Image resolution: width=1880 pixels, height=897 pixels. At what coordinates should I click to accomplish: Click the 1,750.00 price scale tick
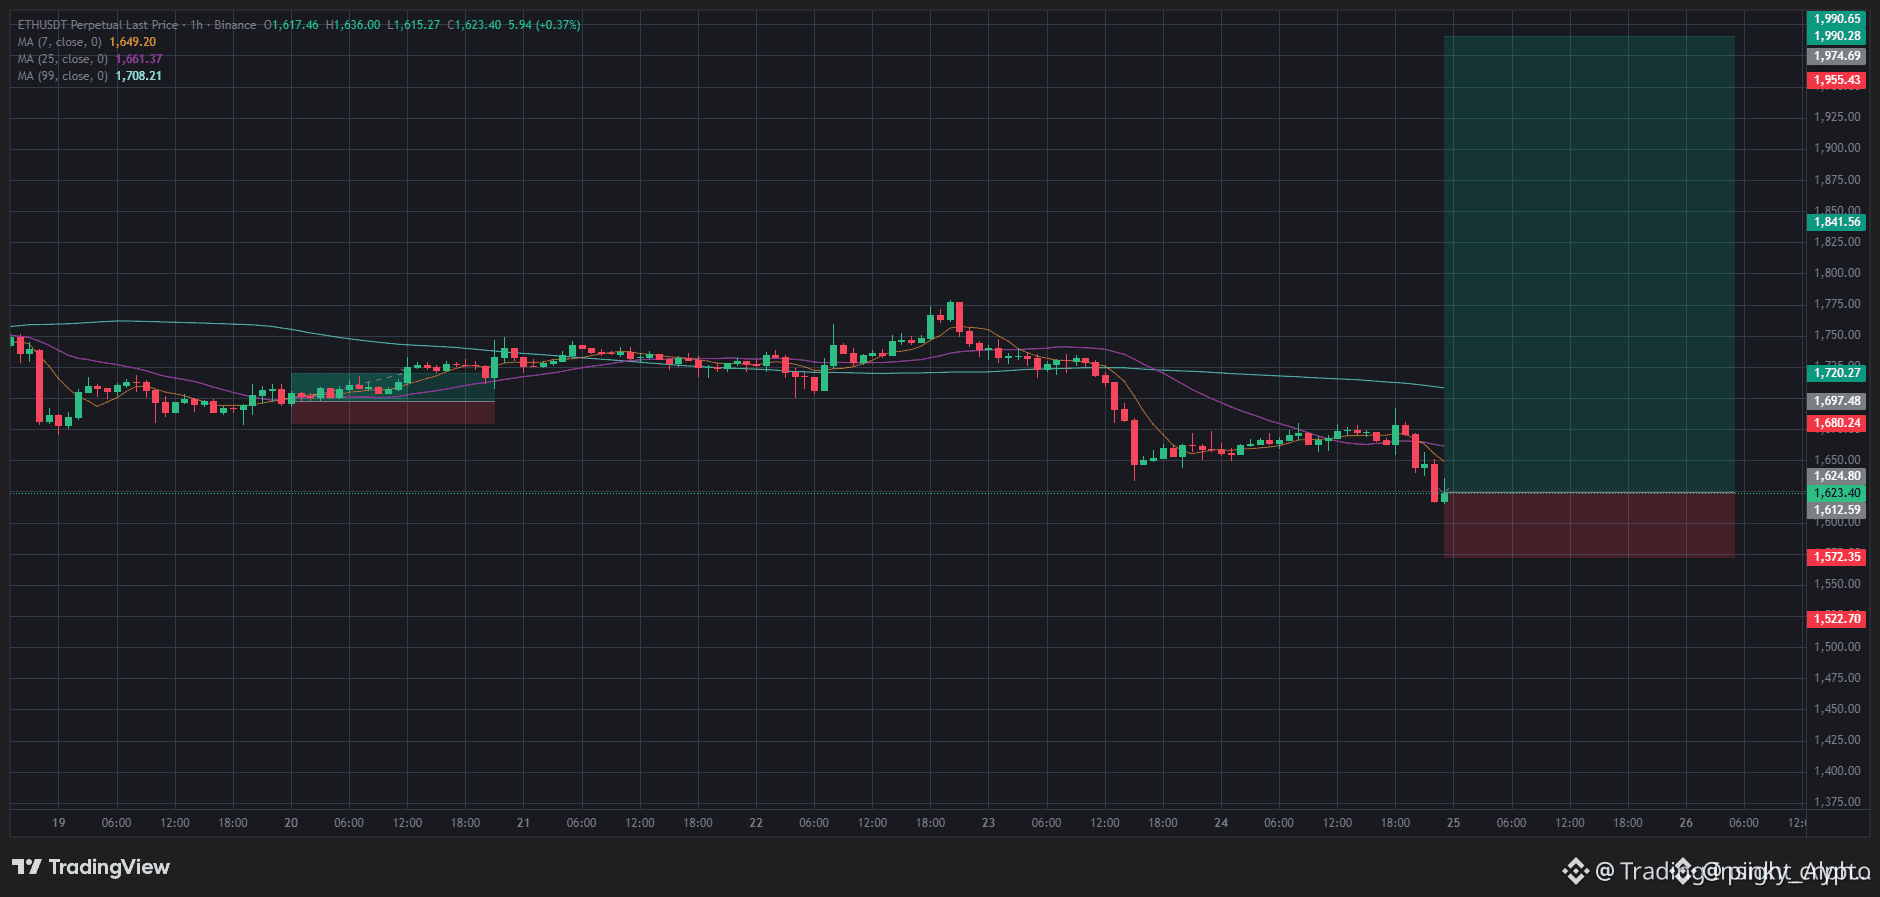tap(1837, 335)
